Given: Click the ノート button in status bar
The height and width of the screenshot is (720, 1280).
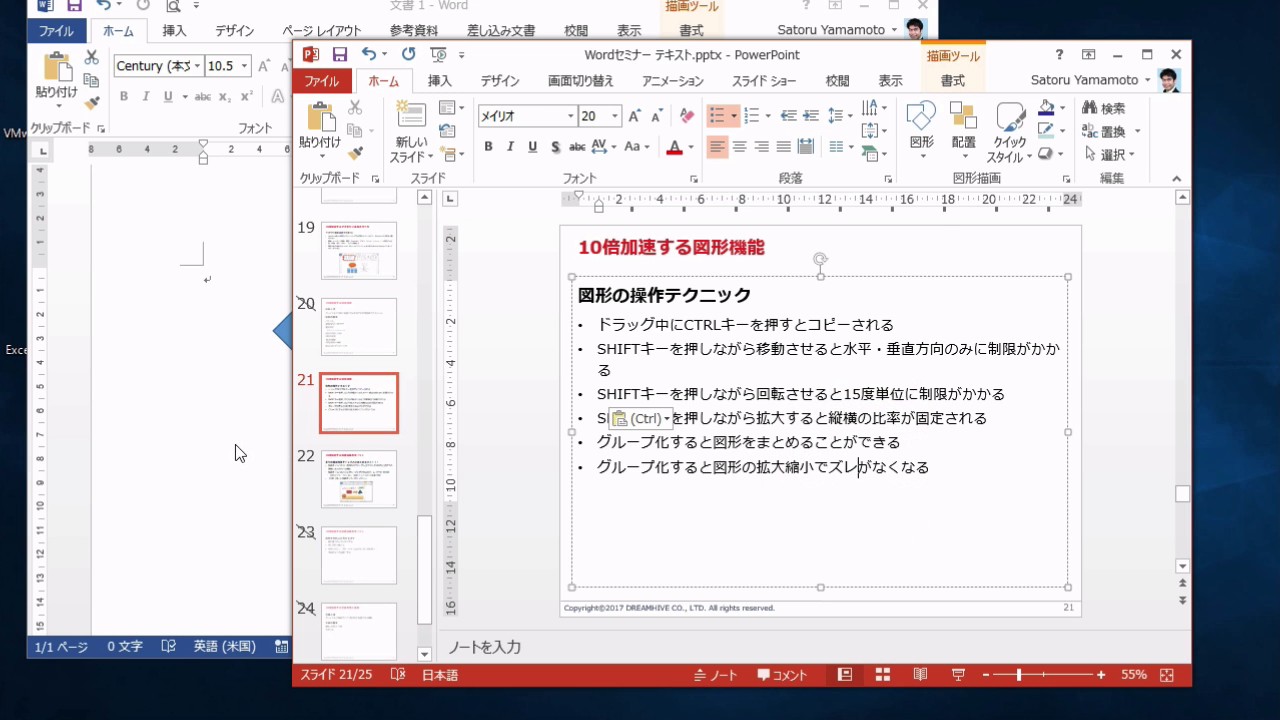Looking at the screenshot, I should [716, 675].
